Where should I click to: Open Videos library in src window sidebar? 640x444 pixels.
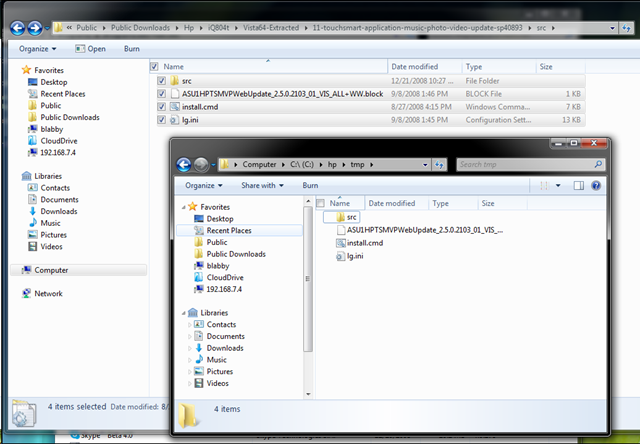51,247
